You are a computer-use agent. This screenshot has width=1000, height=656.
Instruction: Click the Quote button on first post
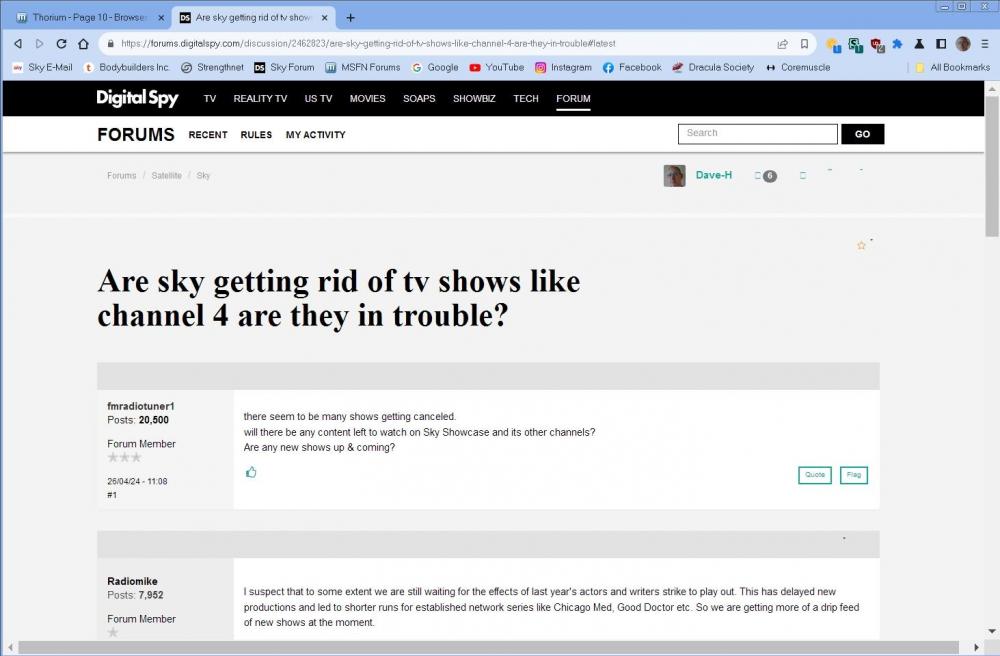815,475
